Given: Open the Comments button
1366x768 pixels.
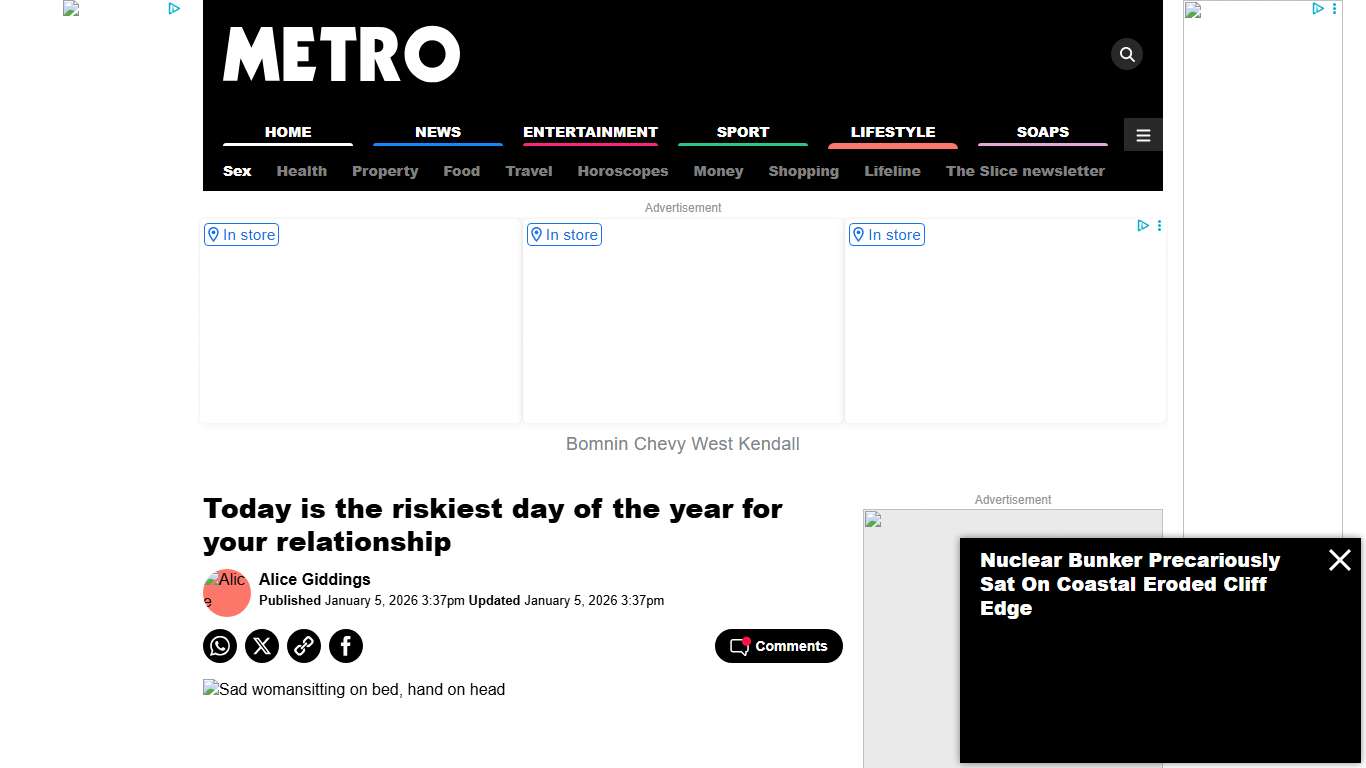Looking at the screenshot, I should coord(778,646).
